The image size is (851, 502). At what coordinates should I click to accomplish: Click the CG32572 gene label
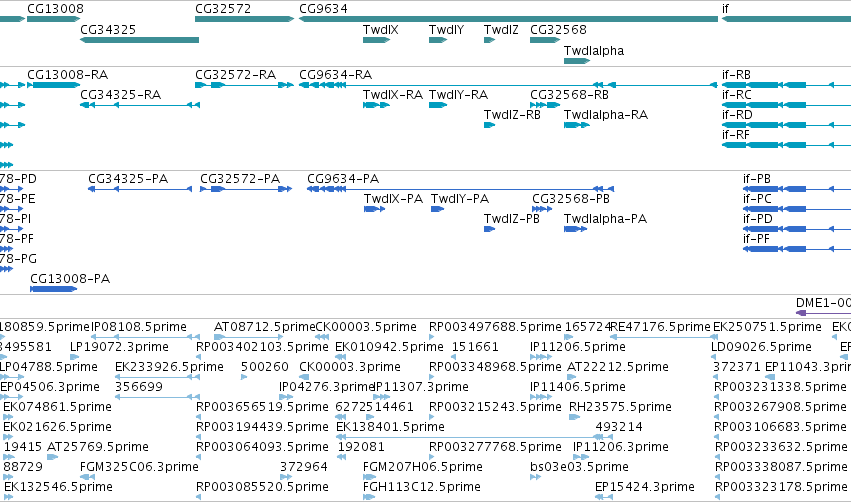click(223, 9)
